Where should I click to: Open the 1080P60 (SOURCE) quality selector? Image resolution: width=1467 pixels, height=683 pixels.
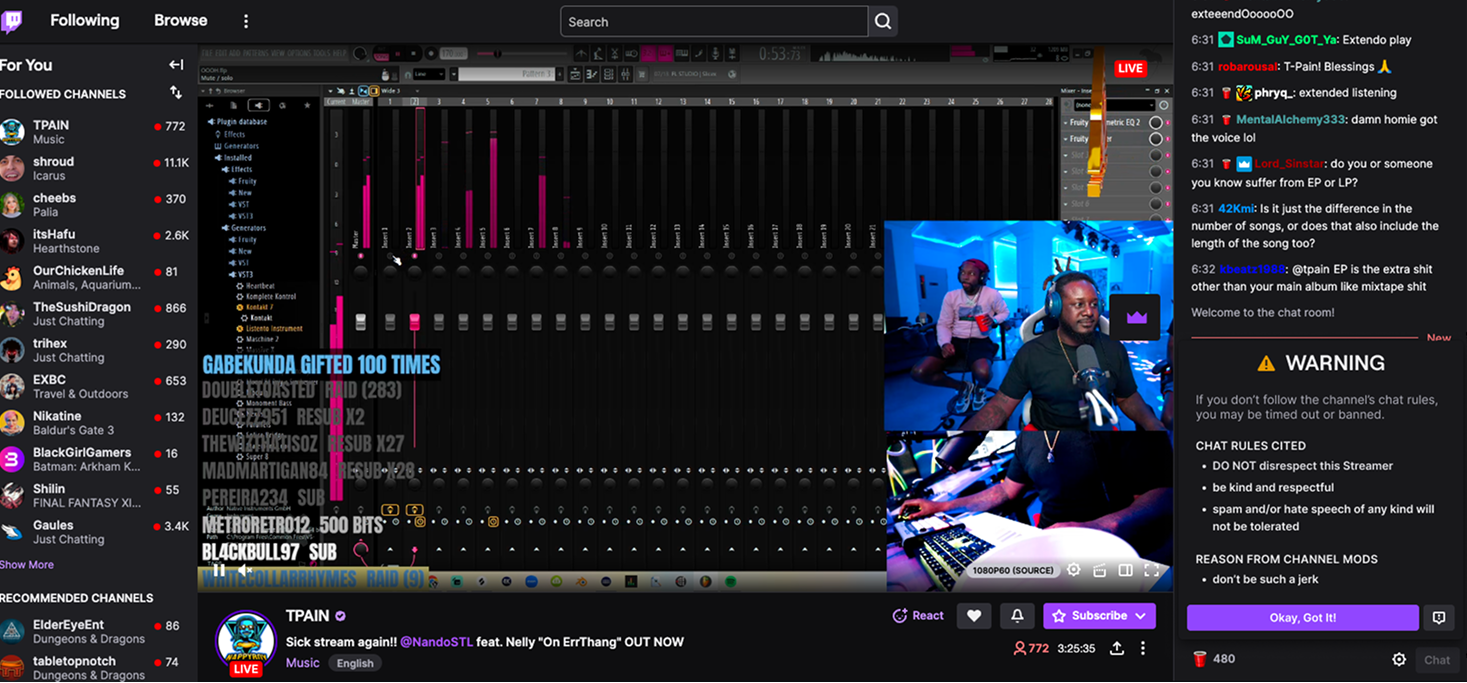pos(1013,571)
